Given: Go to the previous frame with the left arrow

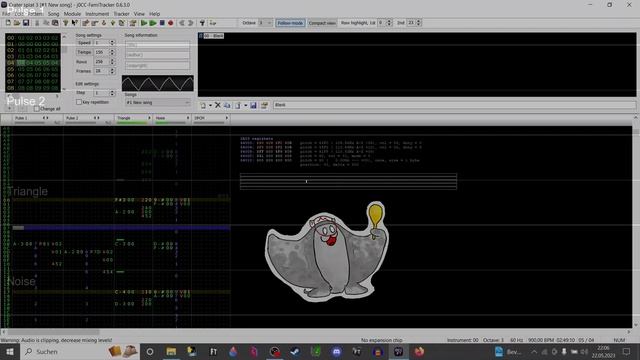Looking at the screenshot, I should (182, 23).
